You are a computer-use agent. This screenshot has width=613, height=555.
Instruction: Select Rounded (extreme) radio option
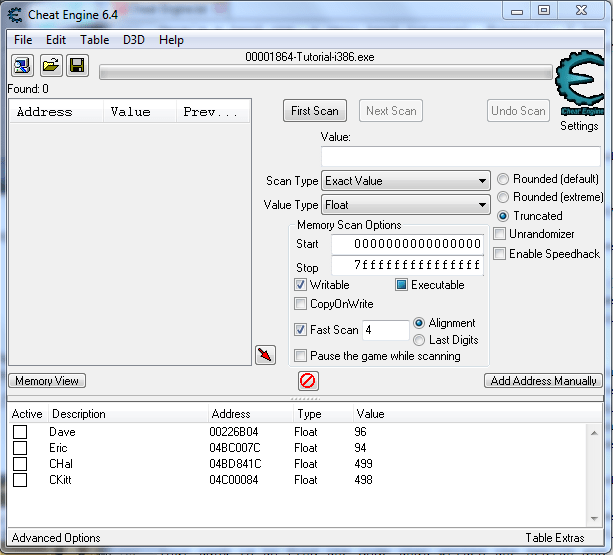tap(503, 197)
